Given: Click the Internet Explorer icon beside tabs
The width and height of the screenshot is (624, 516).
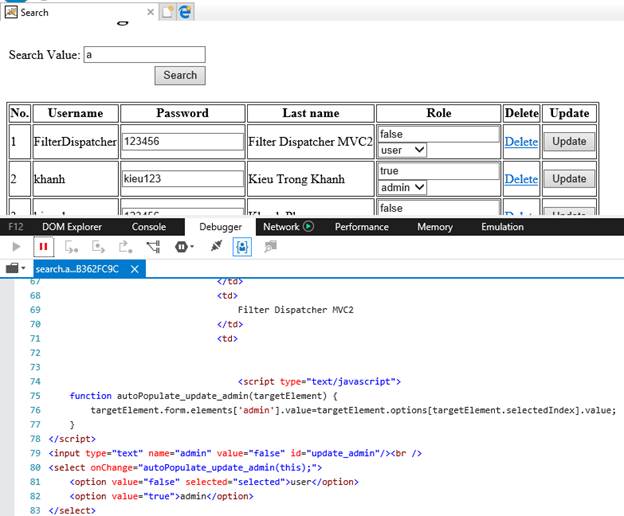Looking at the screenshot, I should click(x=185, y=12).
